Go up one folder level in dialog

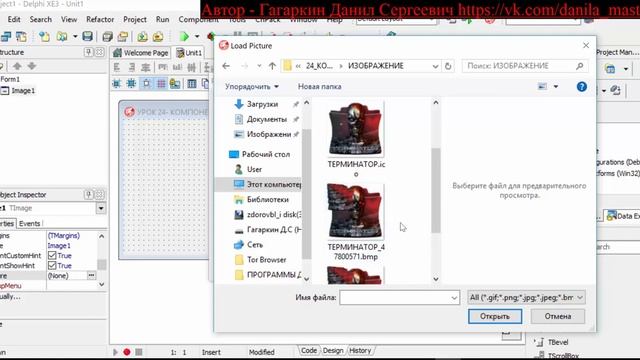(x=272, y=66)
